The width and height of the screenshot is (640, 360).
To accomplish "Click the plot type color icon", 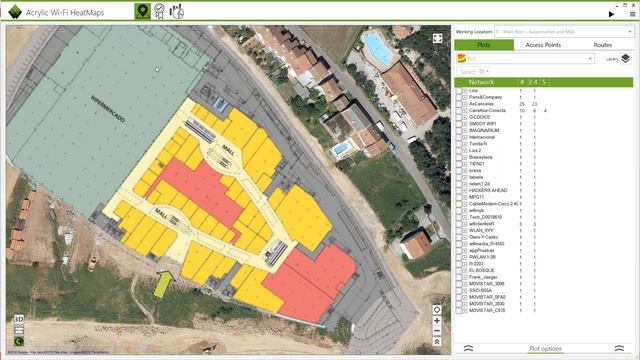I will [x=462, y=59].
